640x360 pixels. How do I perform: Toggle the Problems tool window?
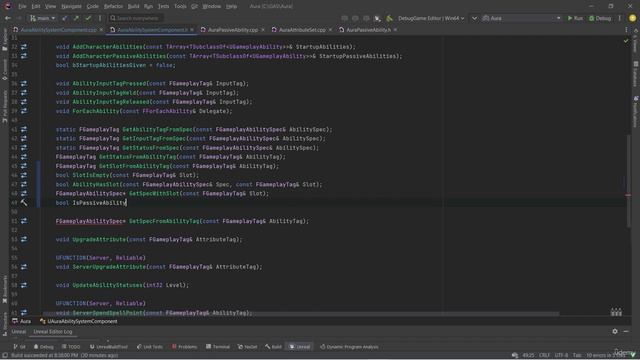[x=184, y=347]
